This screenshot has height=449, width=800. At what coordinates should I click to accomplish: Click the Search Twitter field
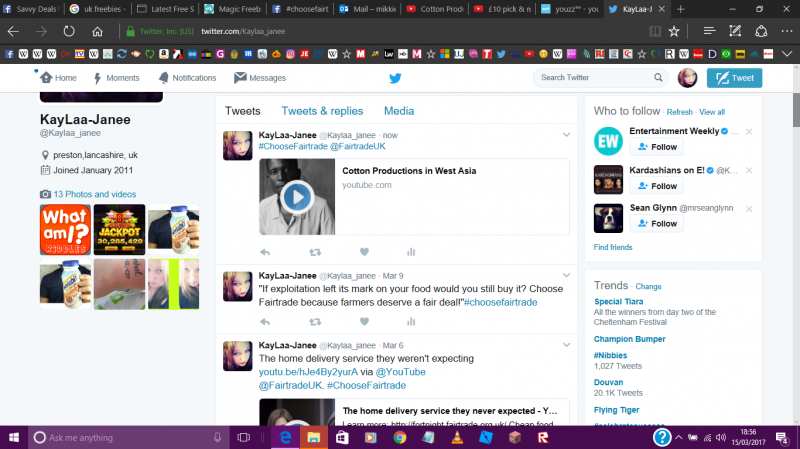click(601, 78)
